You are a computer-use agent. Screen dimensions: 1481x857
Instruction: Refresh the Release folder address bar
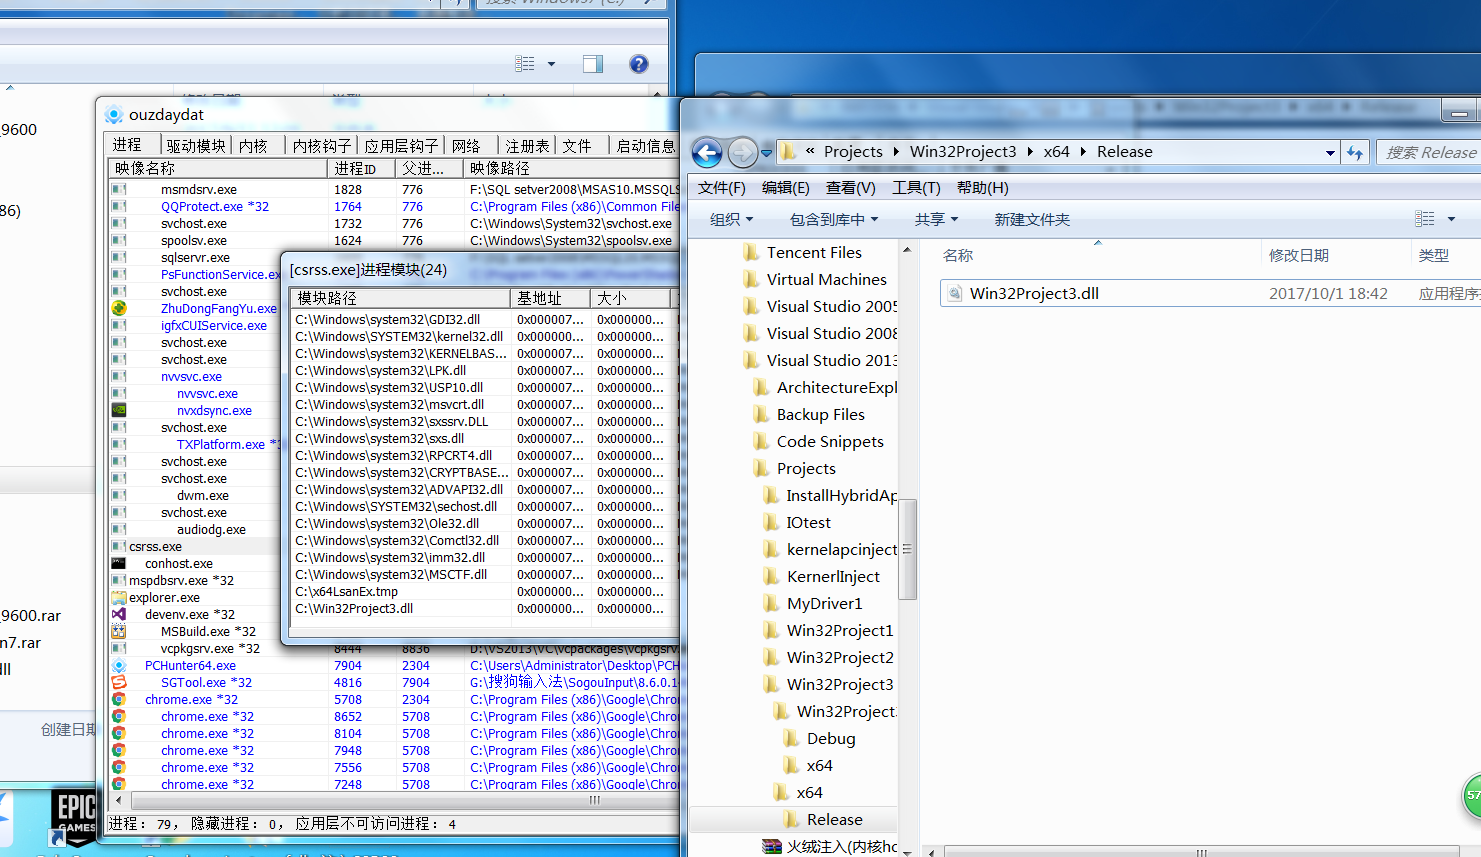point(1355,152)
